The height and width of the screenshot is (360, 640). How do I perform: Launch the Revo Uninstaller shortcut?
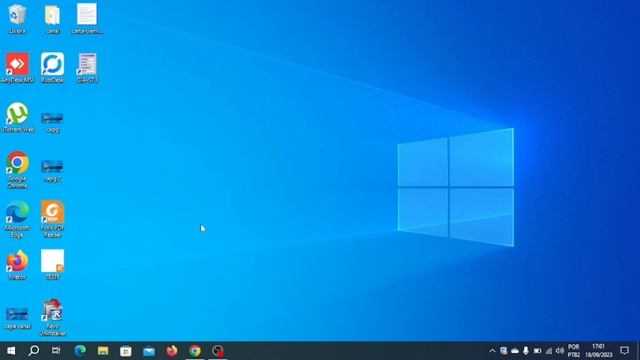[52, 318]
